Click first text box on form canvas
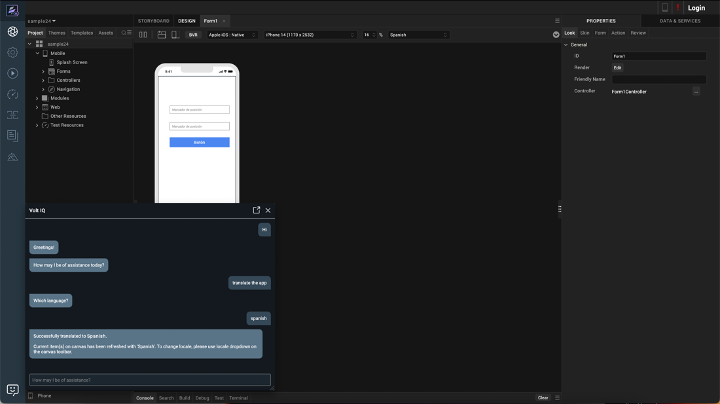 (x=199, y=110)
